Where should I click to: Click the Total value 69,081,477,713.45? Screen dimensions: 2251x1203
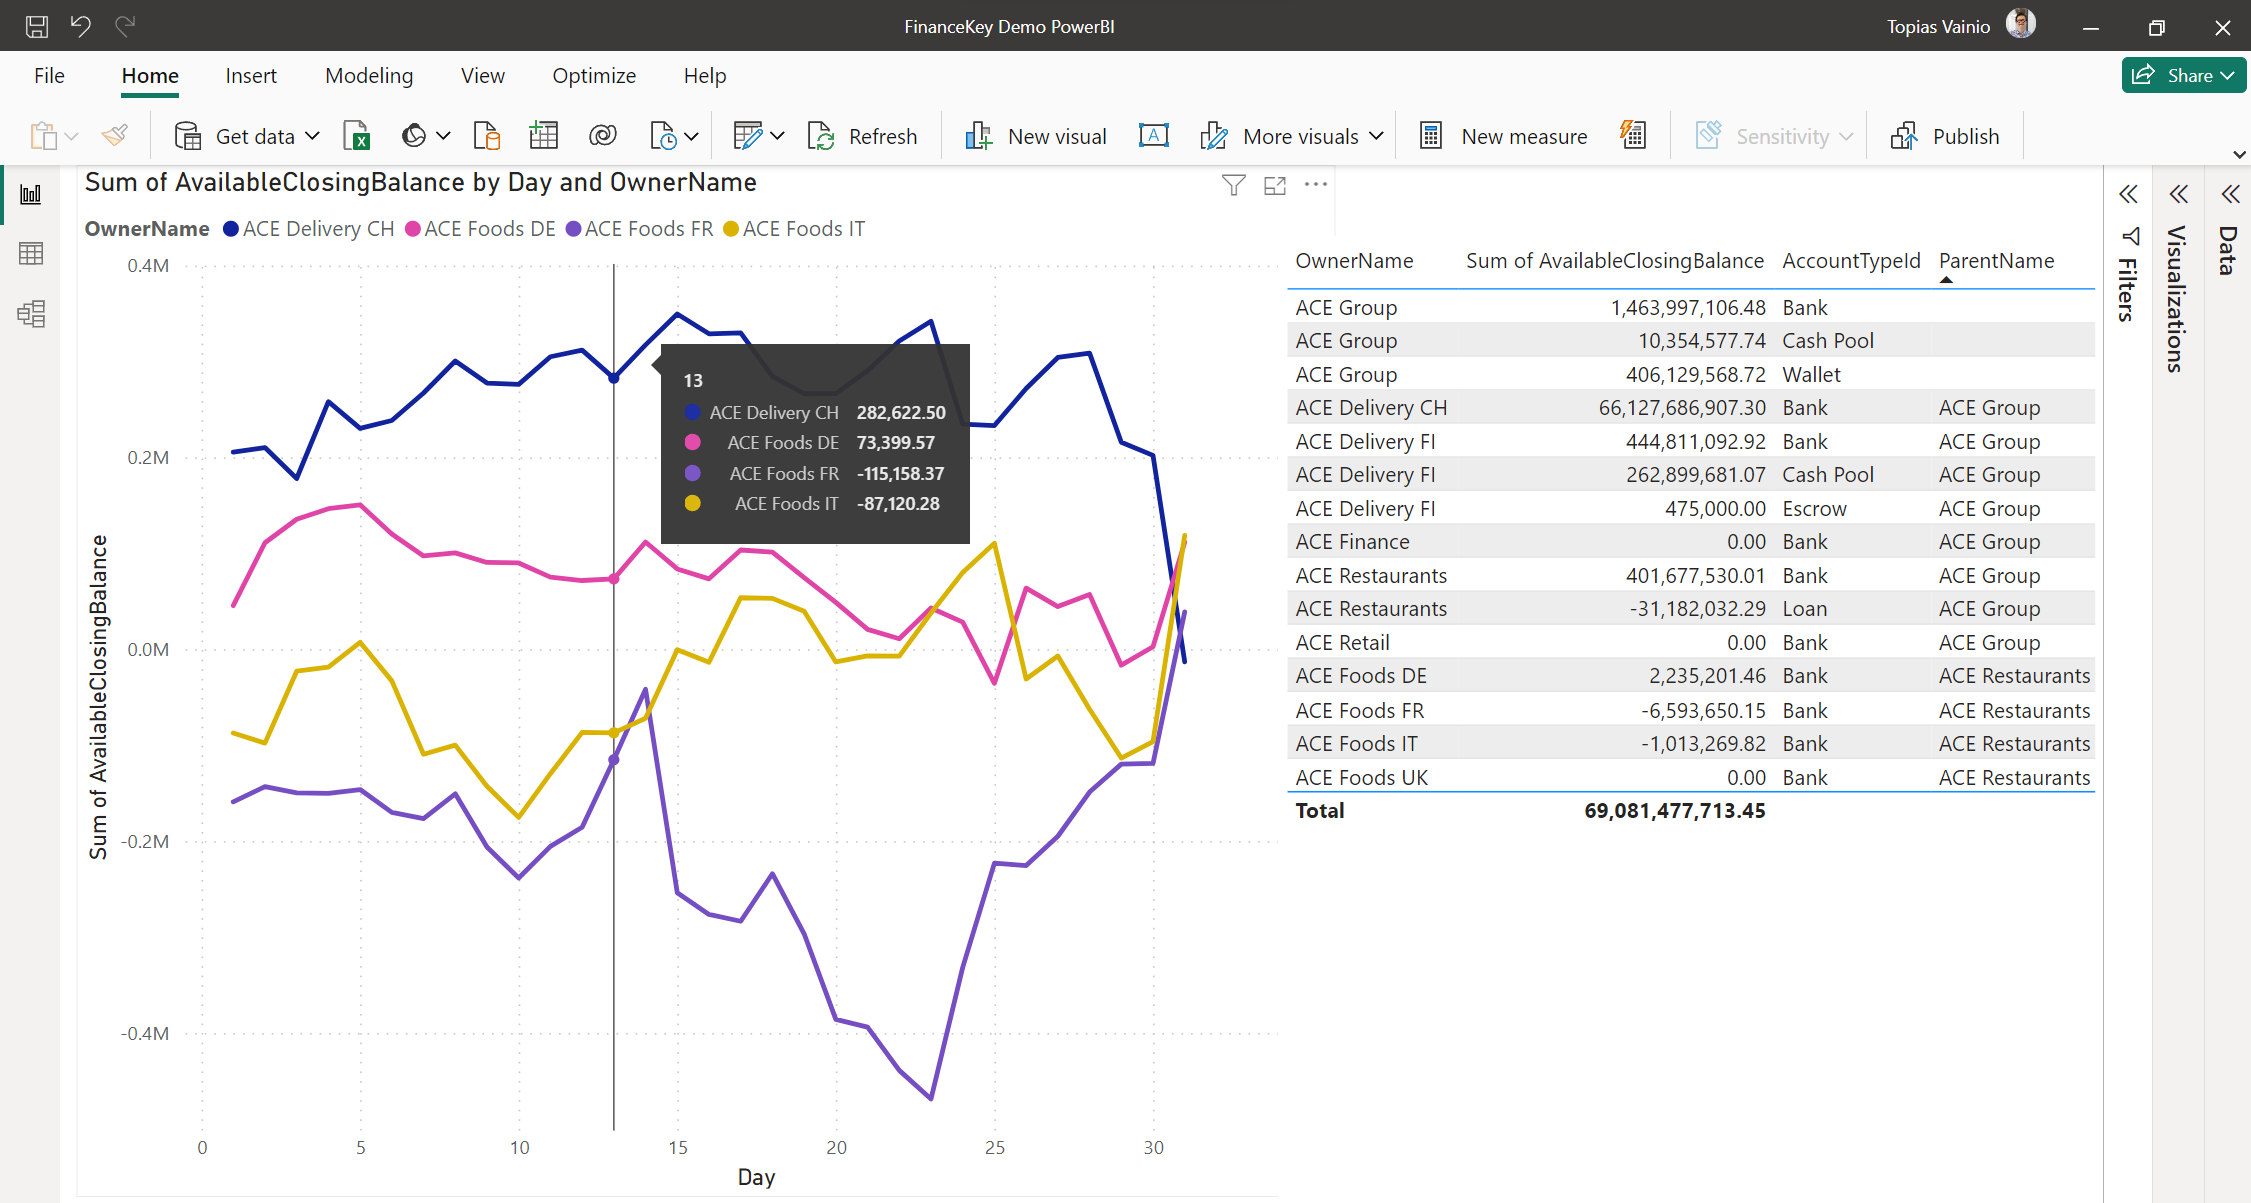click(1675, 811)
